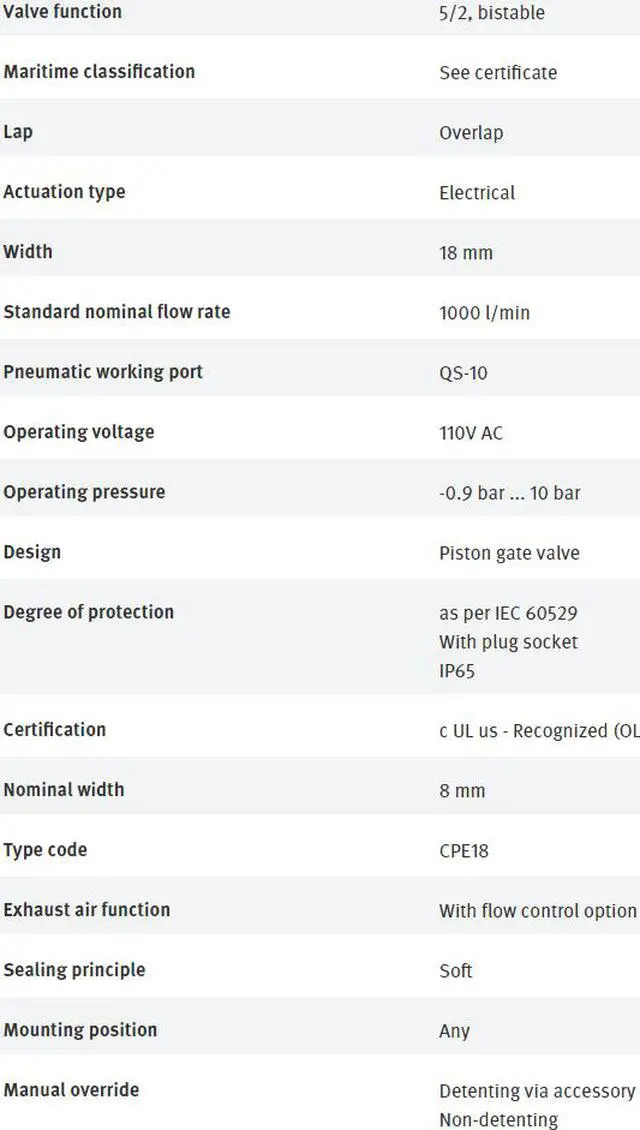
Task: Click the "IP65" protection rating text
Action: (x=457, y=671)
